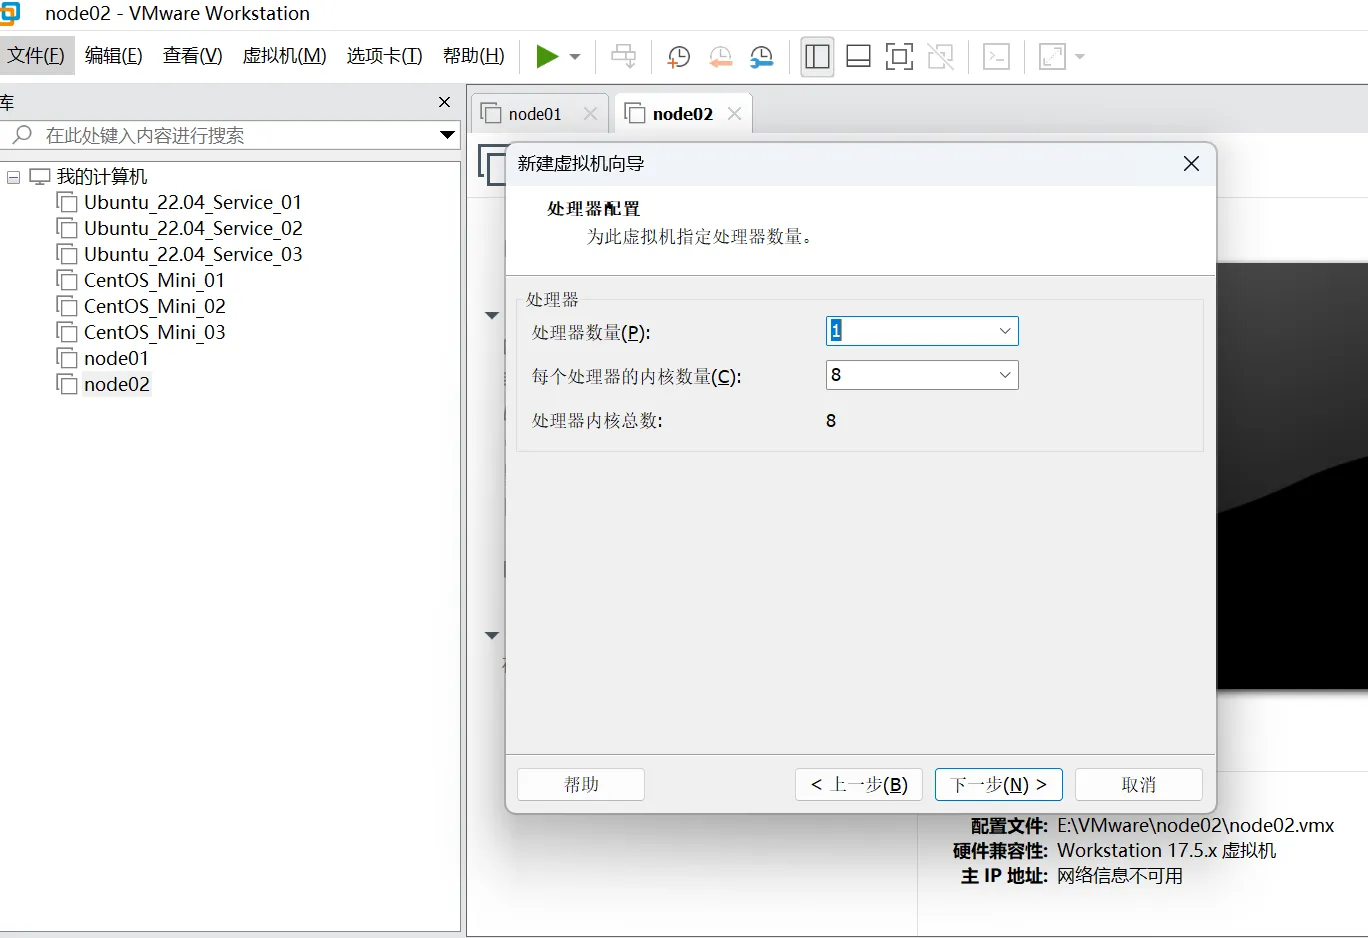Click the full screen mode icon
1368x938 pixels.
coord(899,57)
